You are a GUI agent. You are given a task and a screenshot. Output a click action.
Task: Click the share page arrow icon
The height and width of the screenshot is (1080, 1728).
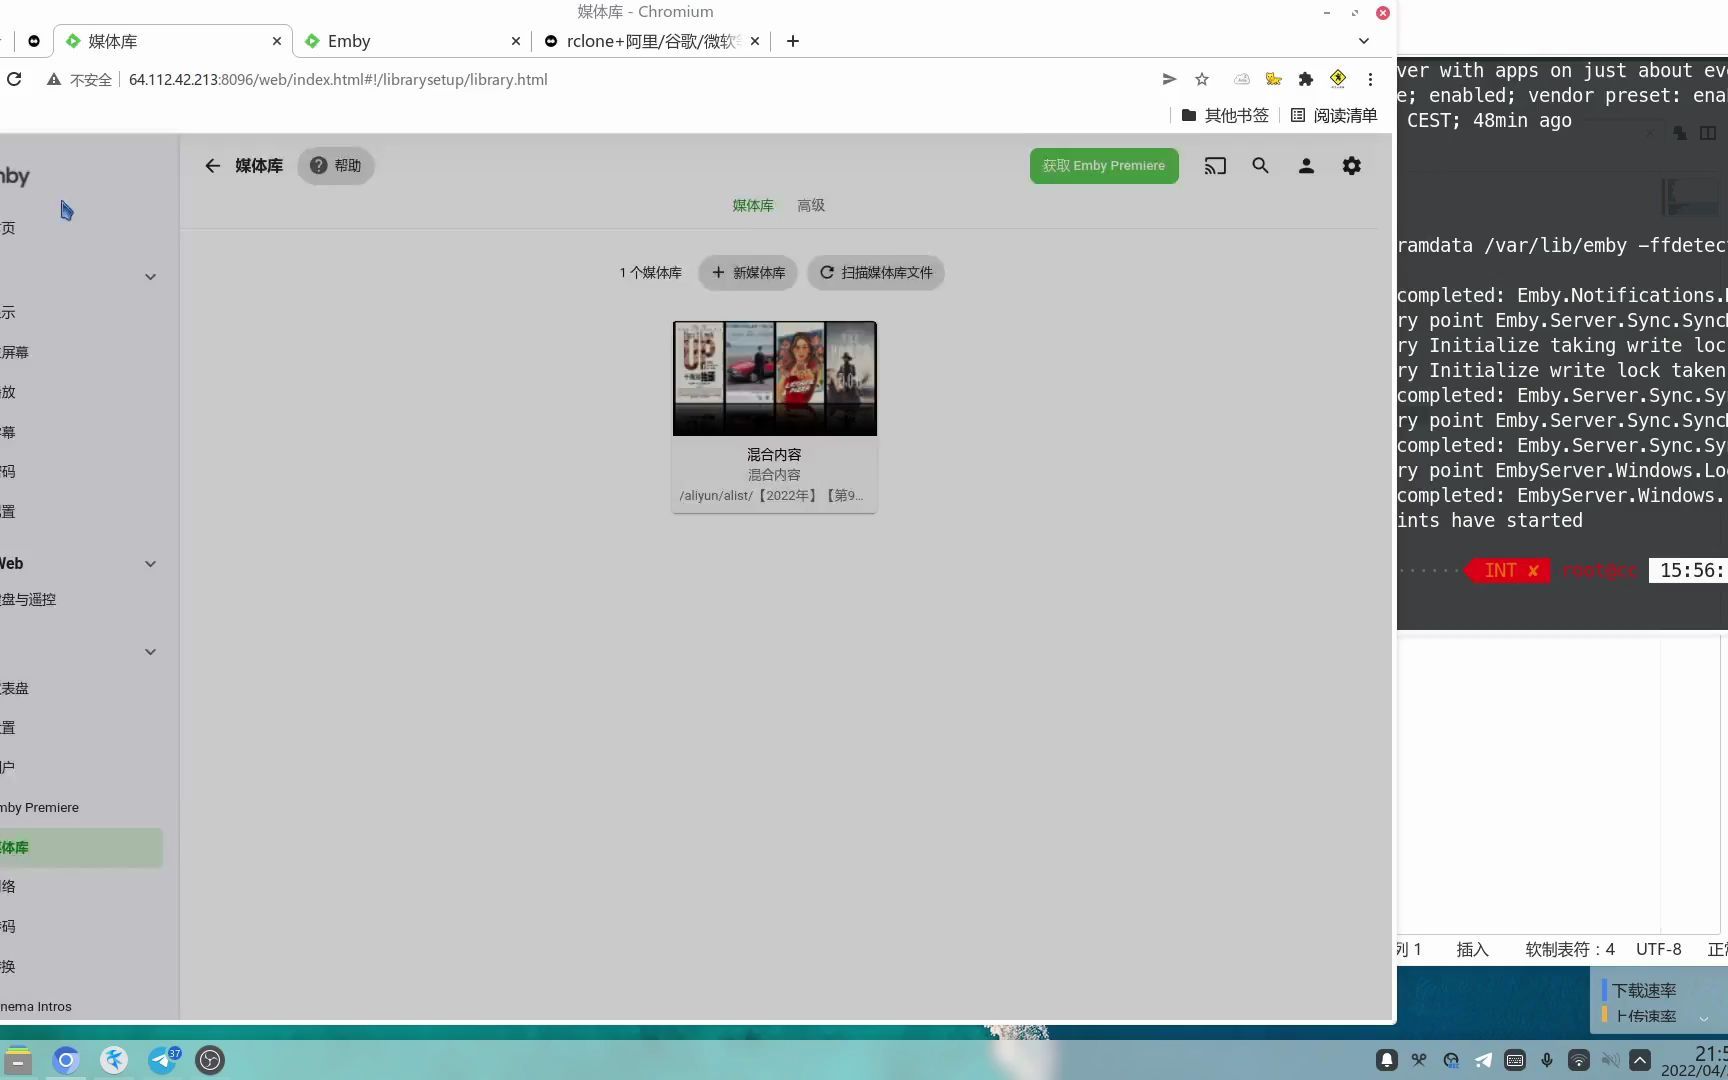(x=1169, y=79)
